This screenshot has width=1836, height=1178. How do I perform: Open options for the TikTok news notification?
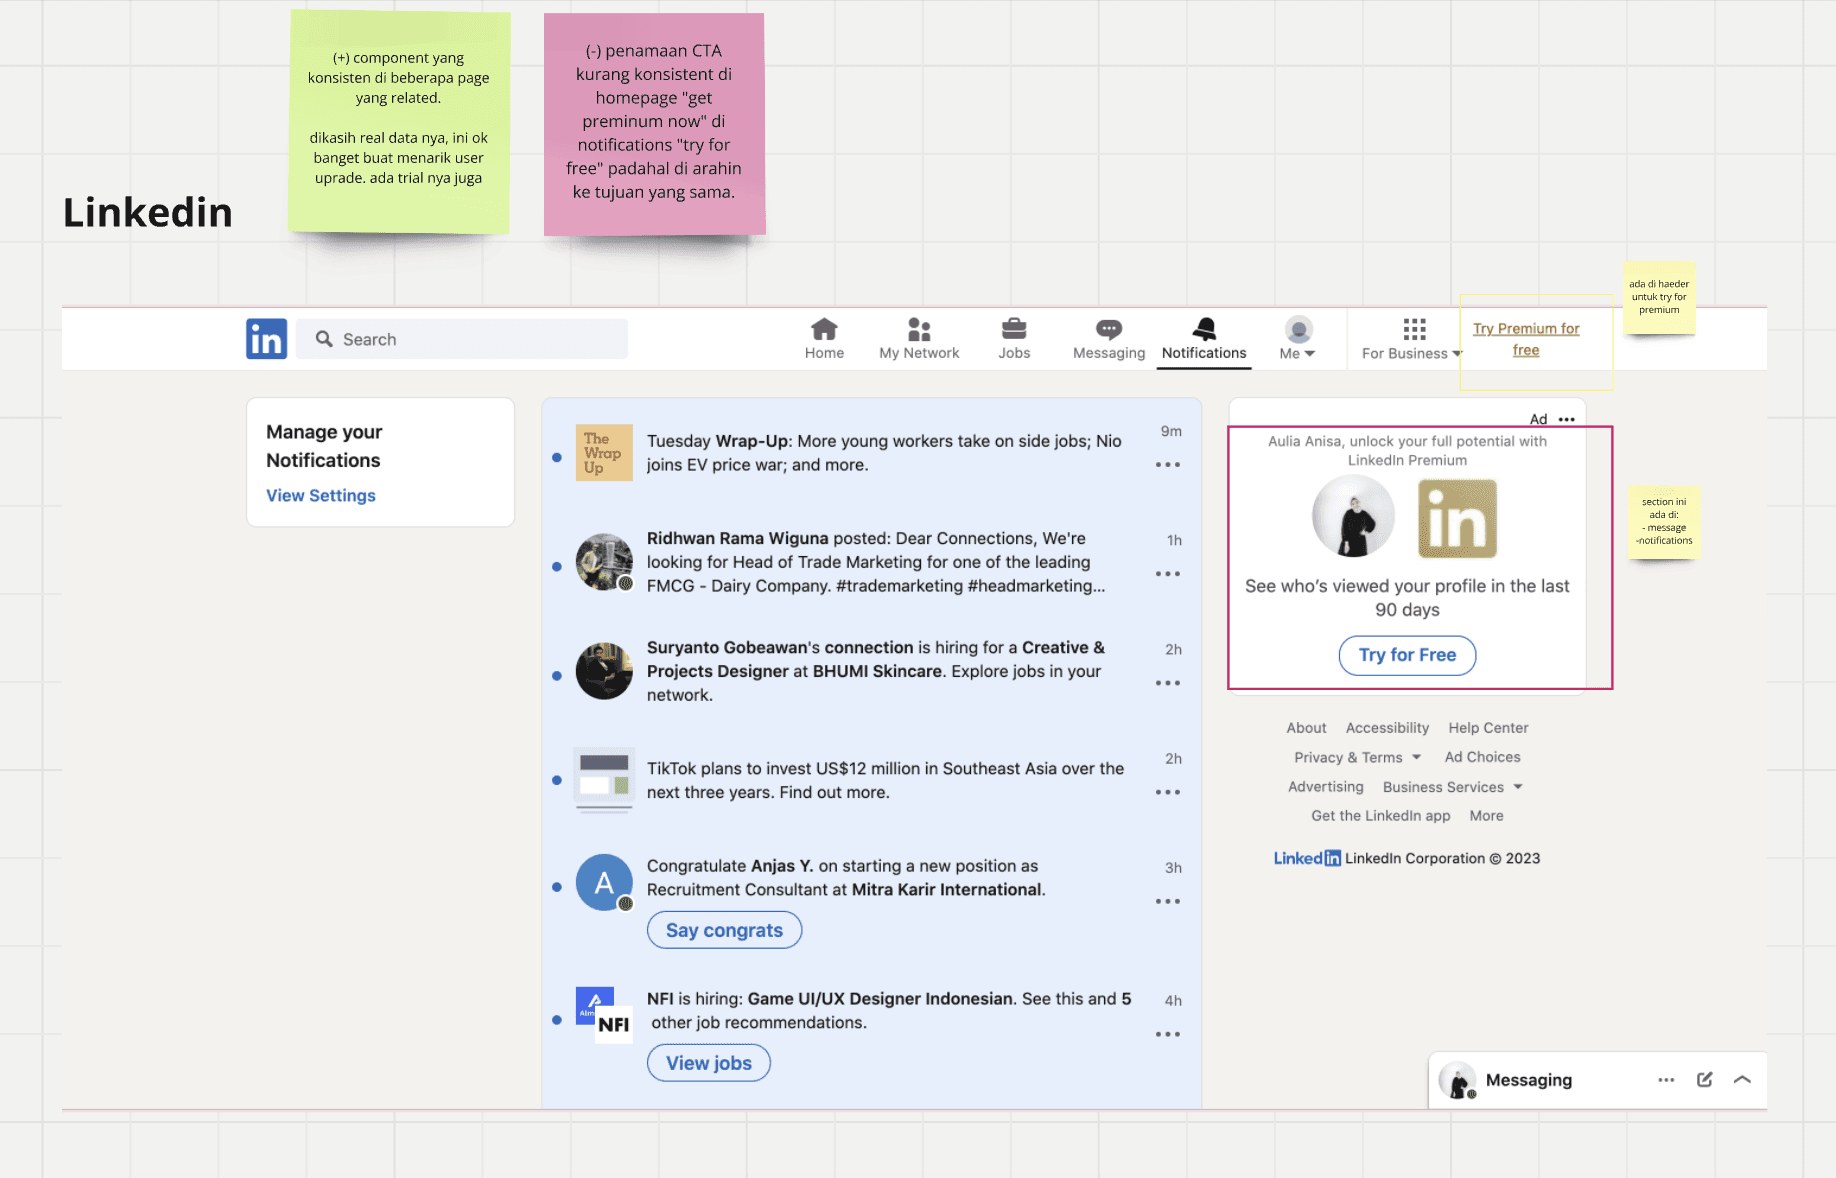click(1168, 792)
